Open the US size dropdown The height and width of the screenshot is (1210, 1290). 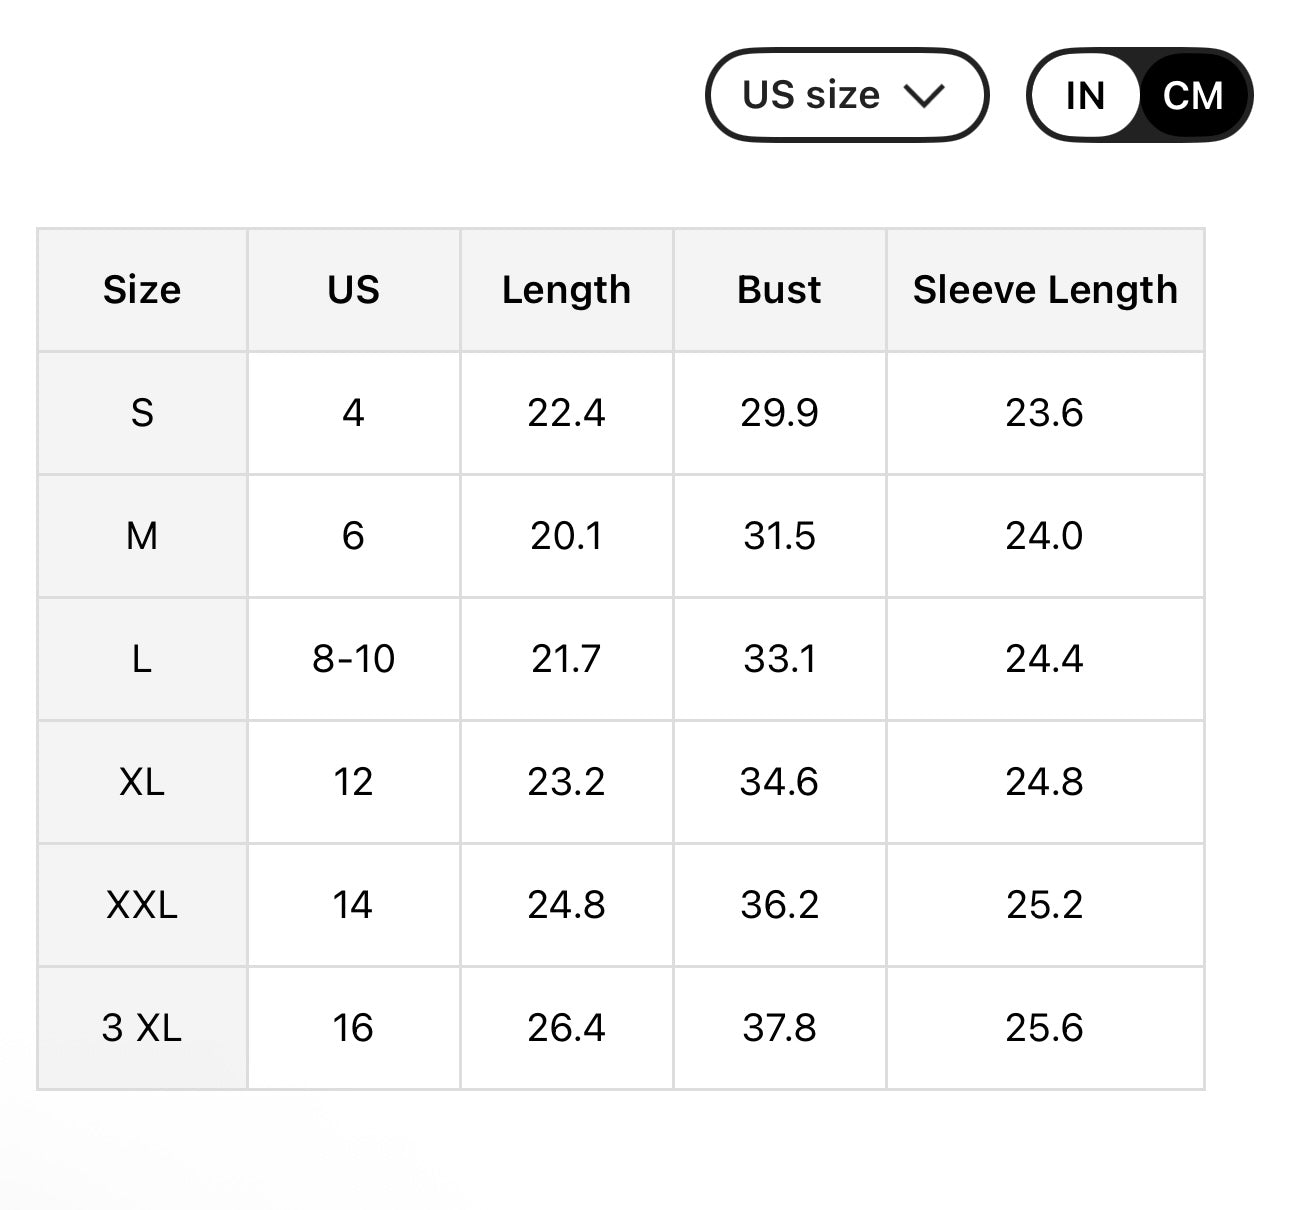[846, 96]
